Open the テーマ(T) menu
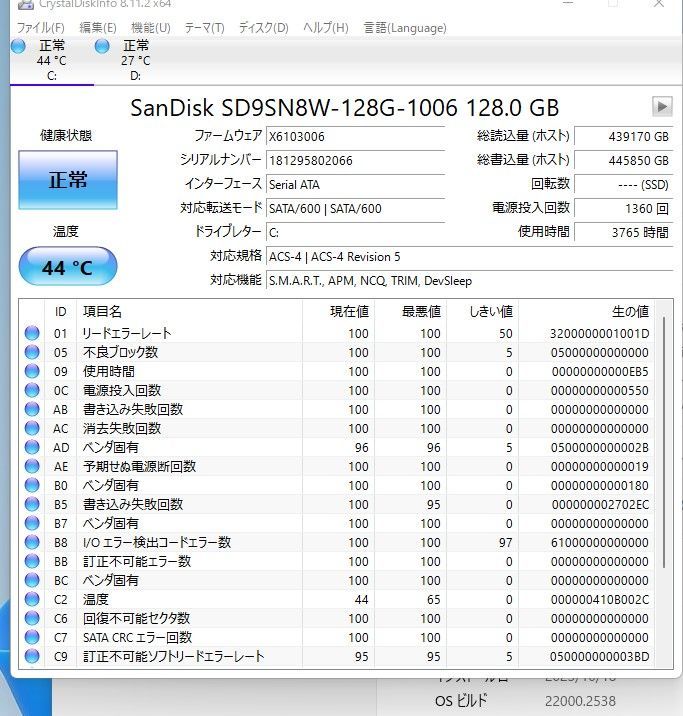This screenshot has height=716, width=683. coord(205,28)
